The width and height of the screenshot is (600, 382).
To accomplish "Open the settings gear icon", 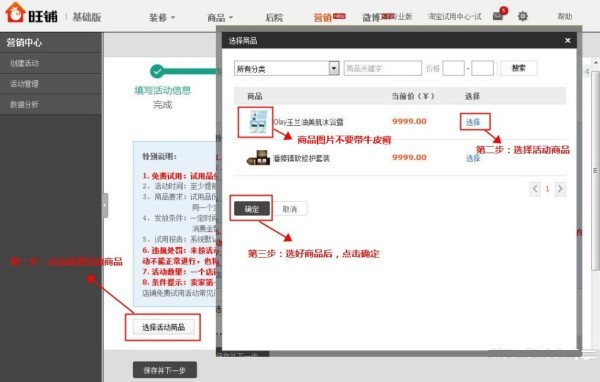I will pyautogui.click(x=523, y=16).
